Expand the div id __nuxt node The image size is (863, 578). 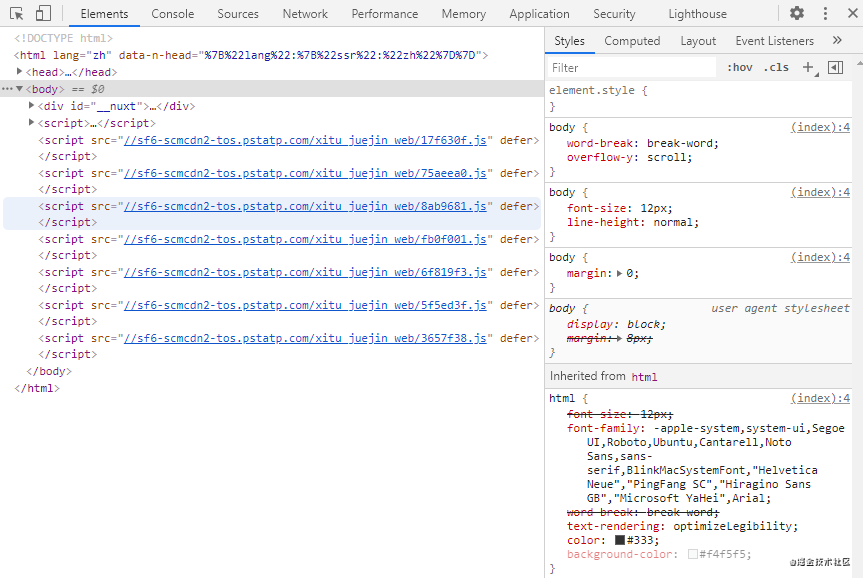31,105
